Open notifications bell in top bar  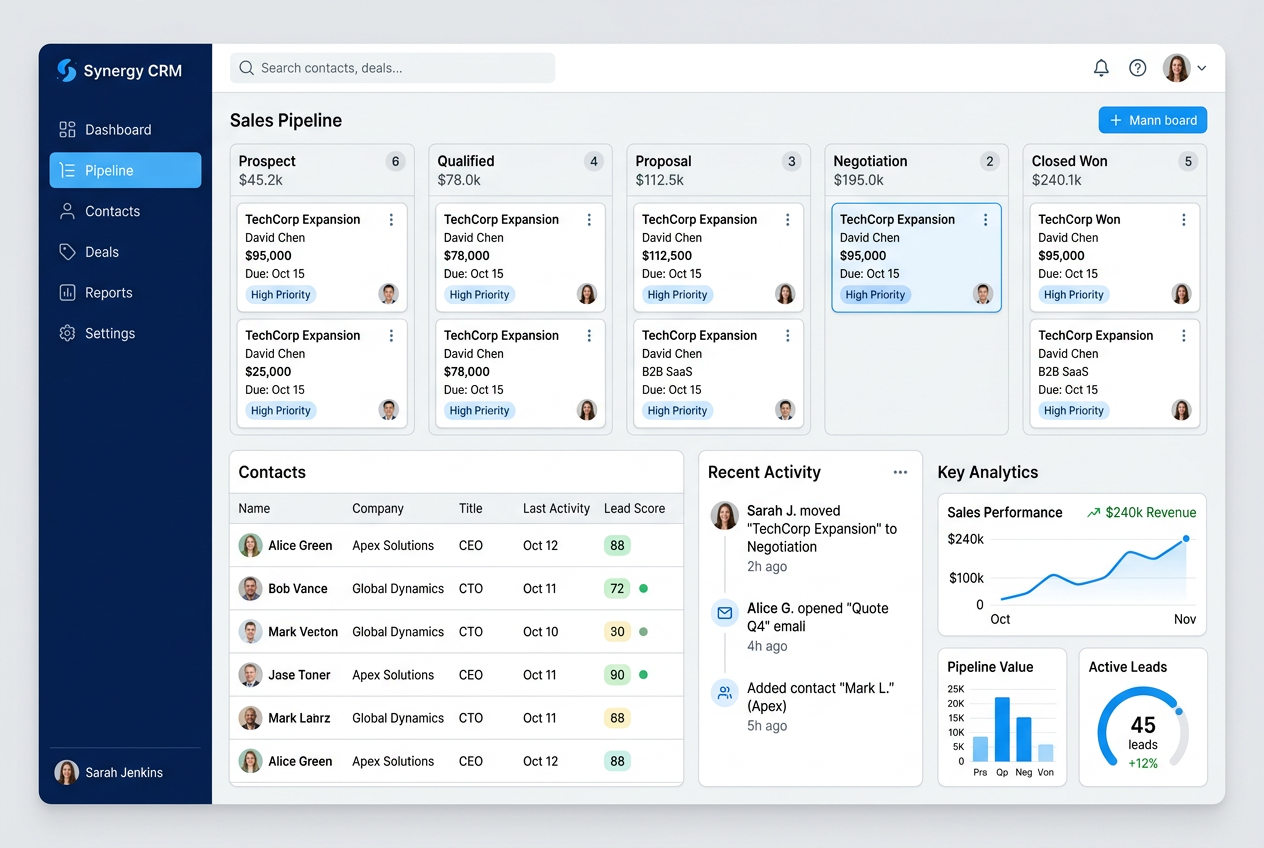(1101, 68)
